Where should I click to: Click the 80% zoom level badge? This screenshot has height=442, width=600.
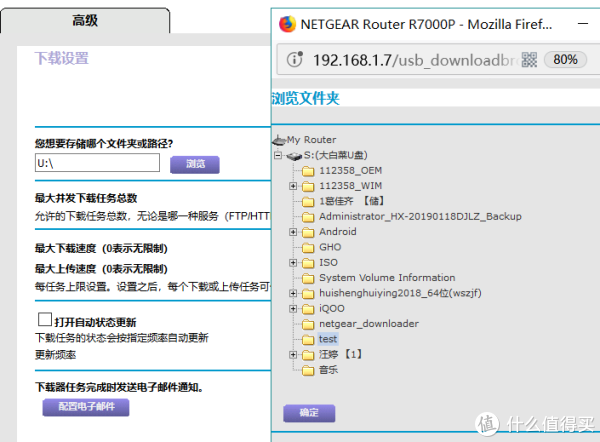coord(565,60)
